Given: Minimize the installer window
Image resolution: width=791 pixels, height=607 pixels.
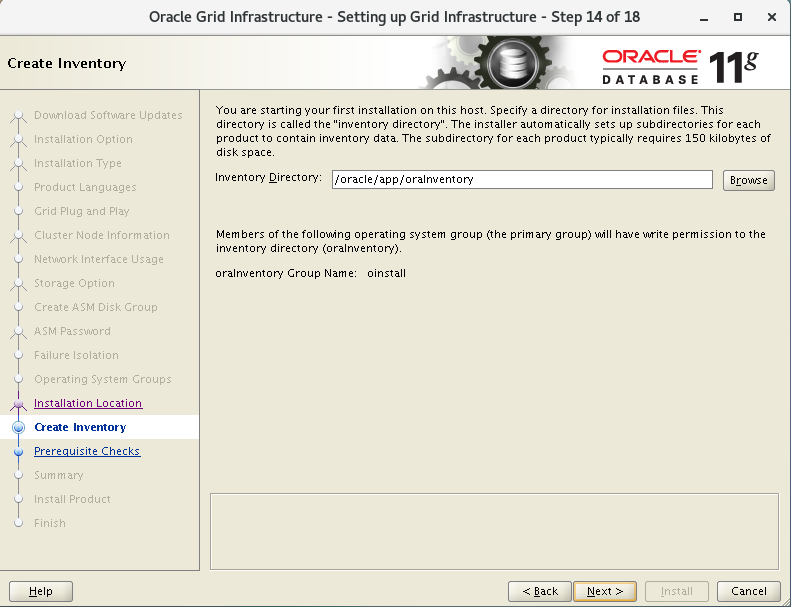Looking at the screenshot, I should pos(704,18).
